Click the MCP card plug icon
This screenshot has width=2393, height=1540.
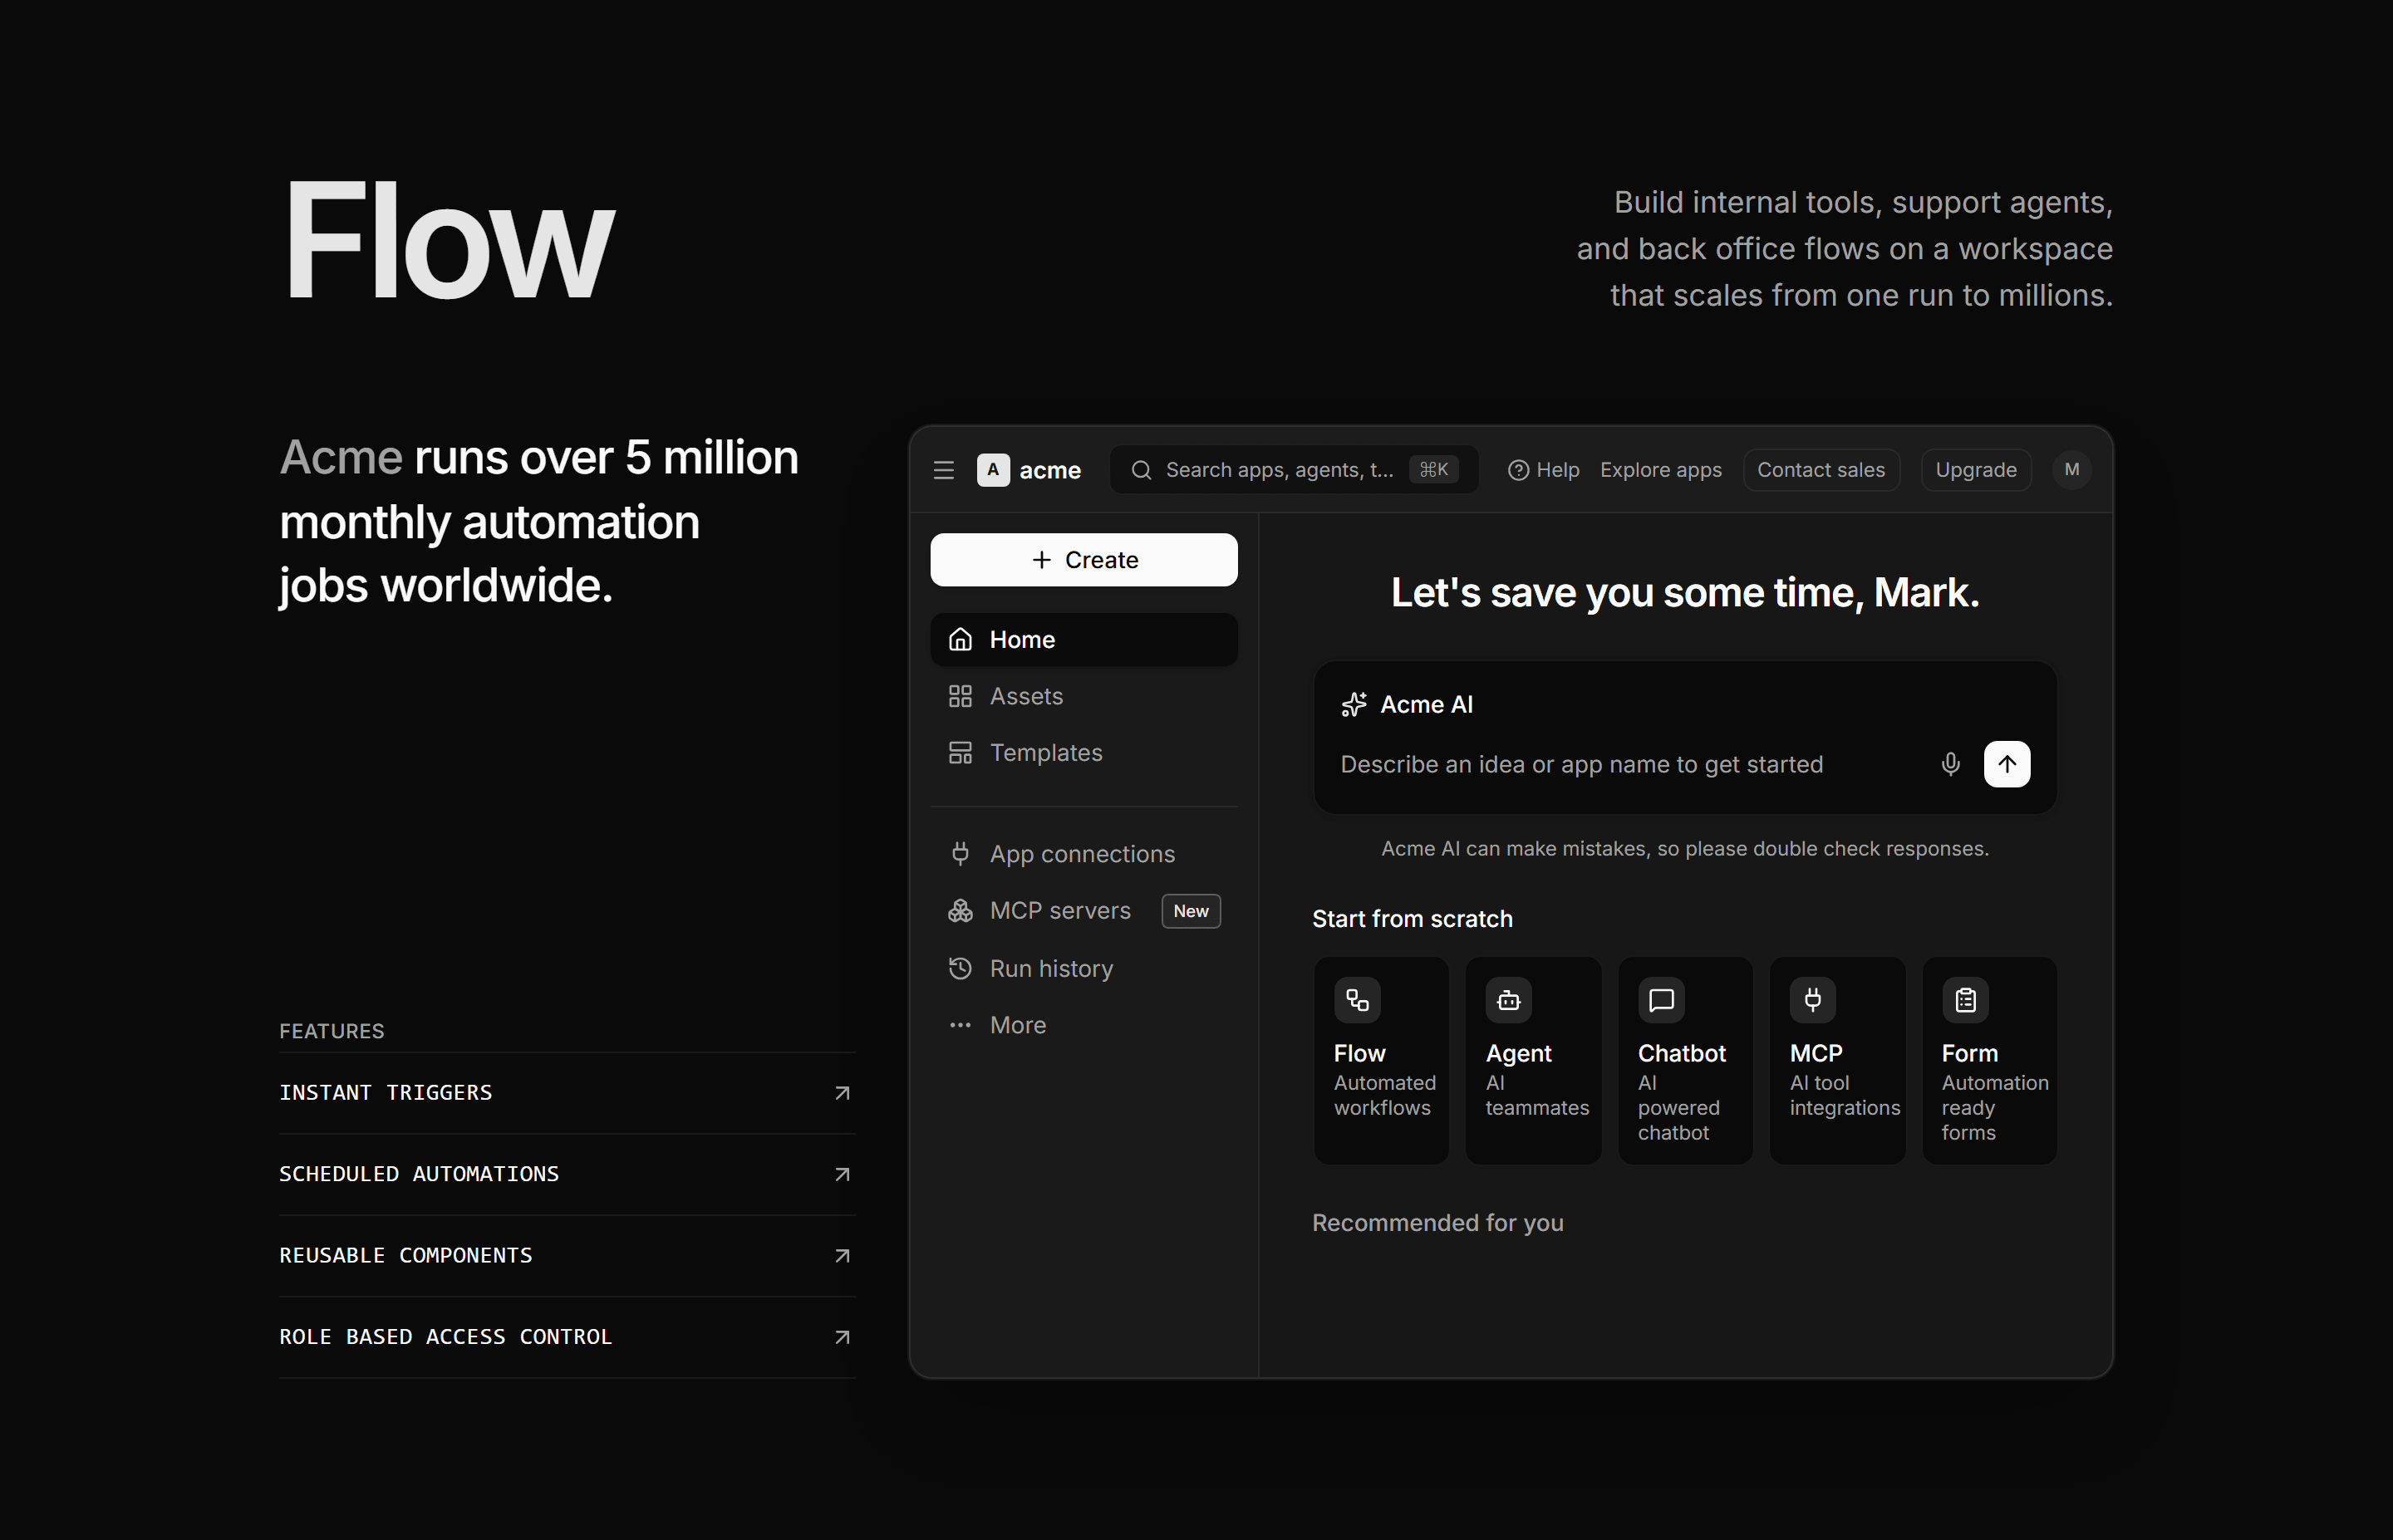[1813, 1000]
